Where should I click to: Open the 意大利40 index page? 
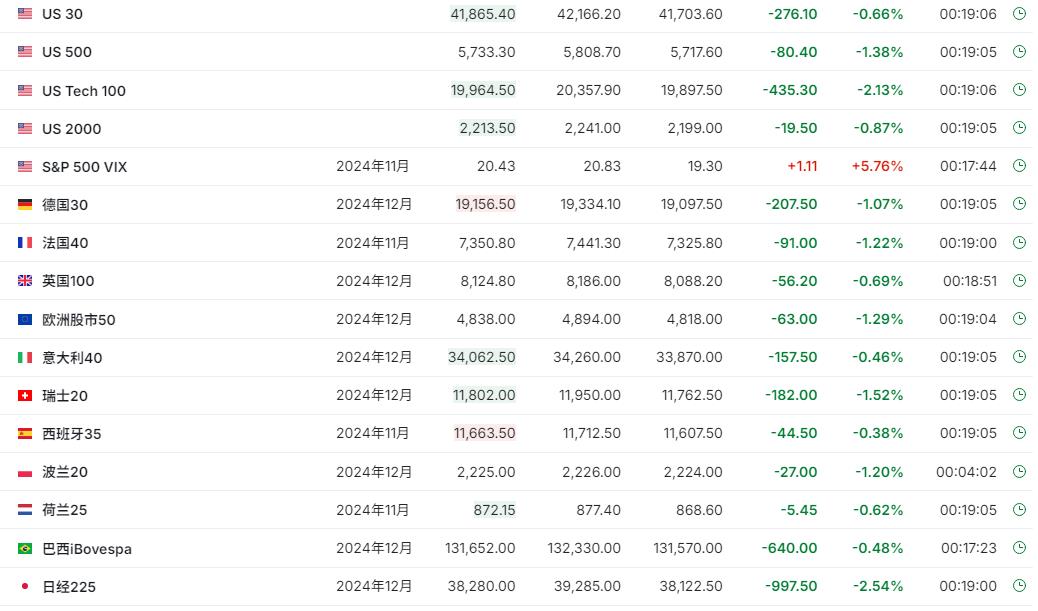pos(72,358)
